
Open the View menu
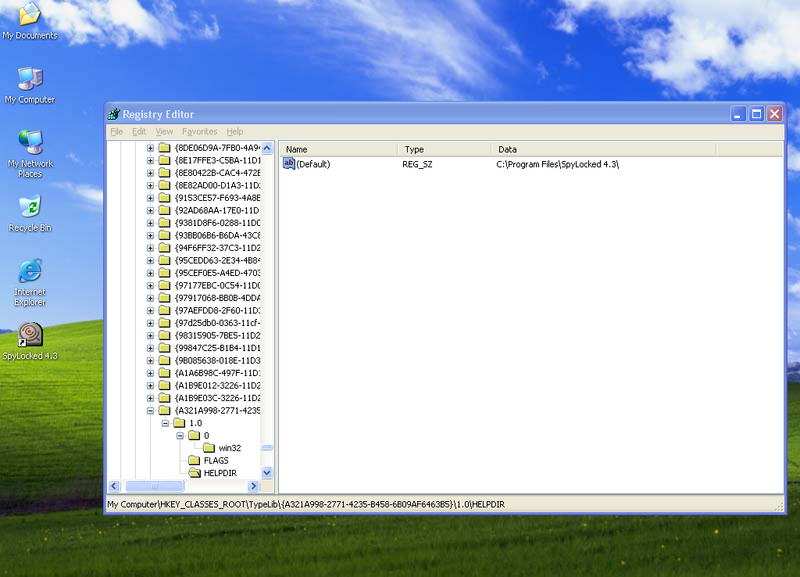pyautogui.click(x=164, y=132)
